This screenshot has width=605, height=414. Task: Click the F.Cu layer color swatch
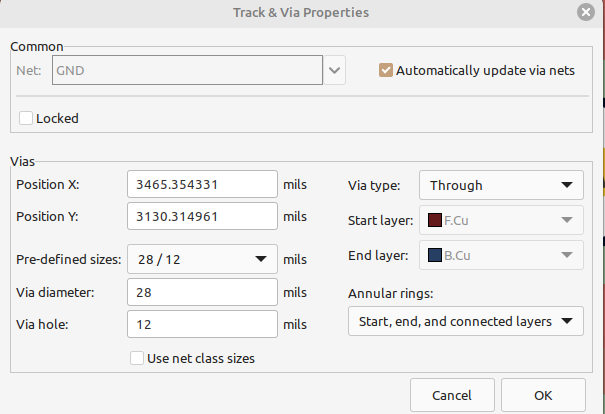tap(434, 220)
